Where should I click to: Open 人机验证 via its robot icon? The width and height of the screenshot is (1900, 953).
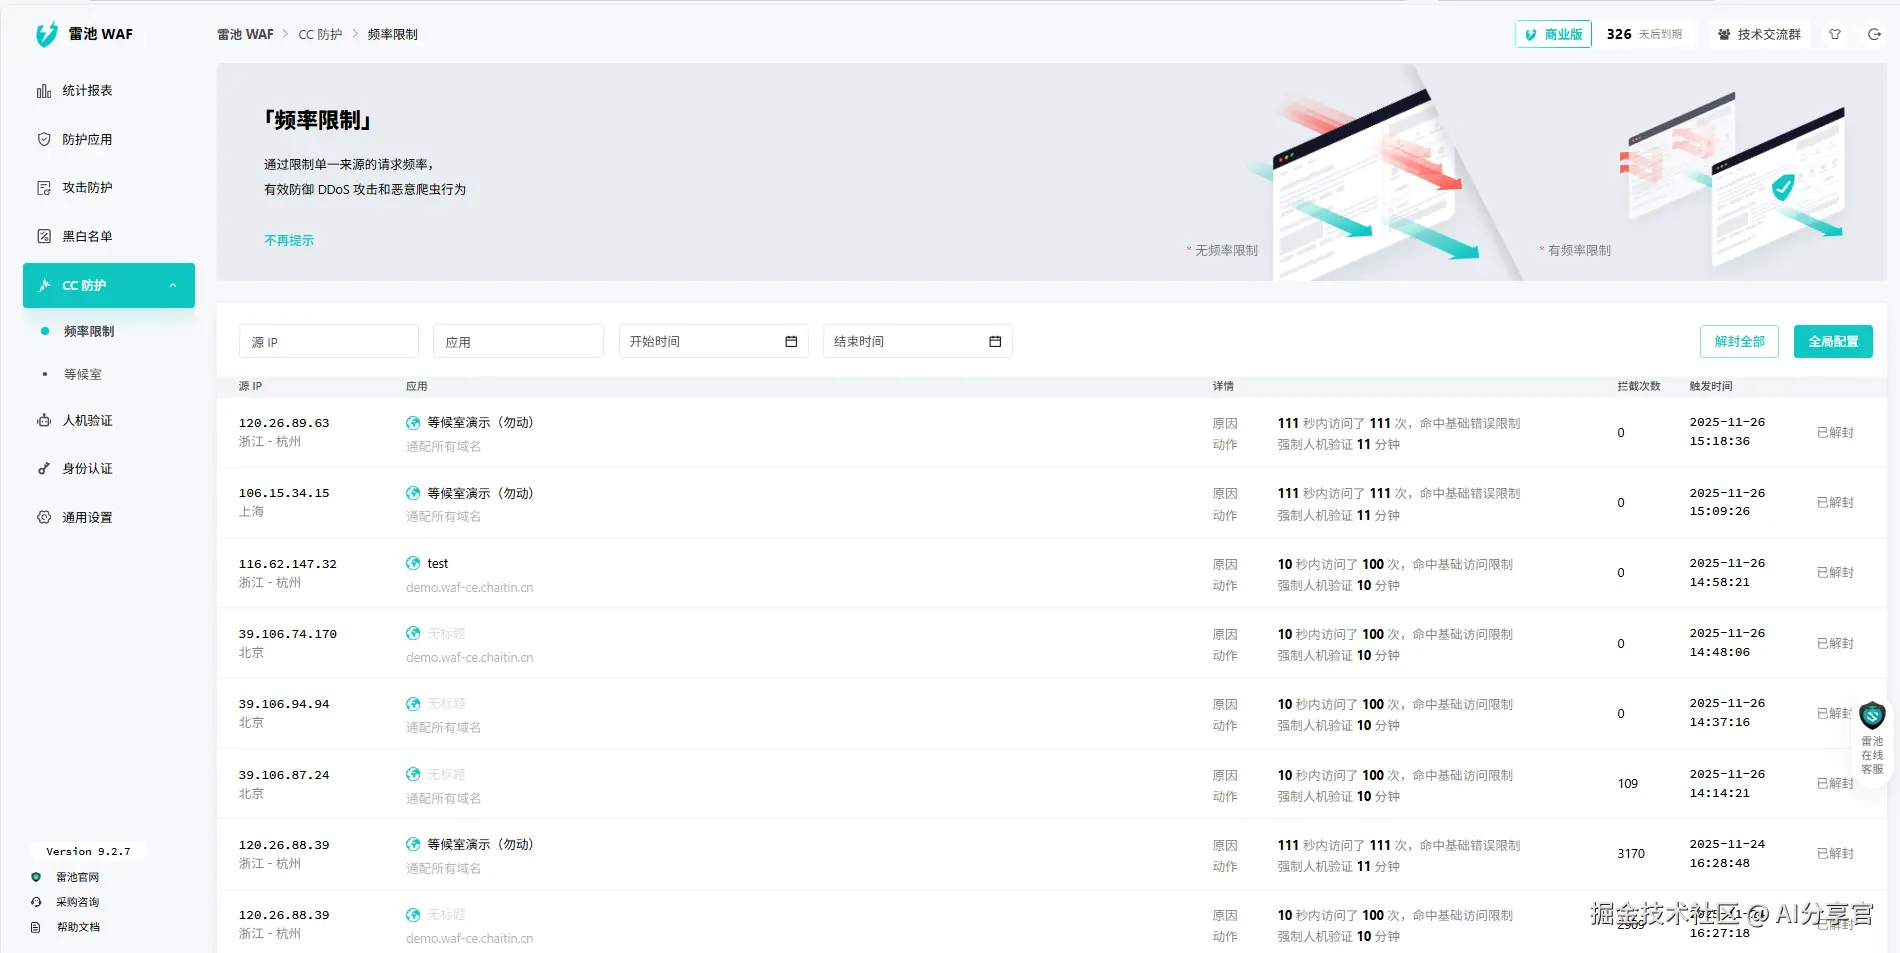pyautogui.click(x=44, y=421)
